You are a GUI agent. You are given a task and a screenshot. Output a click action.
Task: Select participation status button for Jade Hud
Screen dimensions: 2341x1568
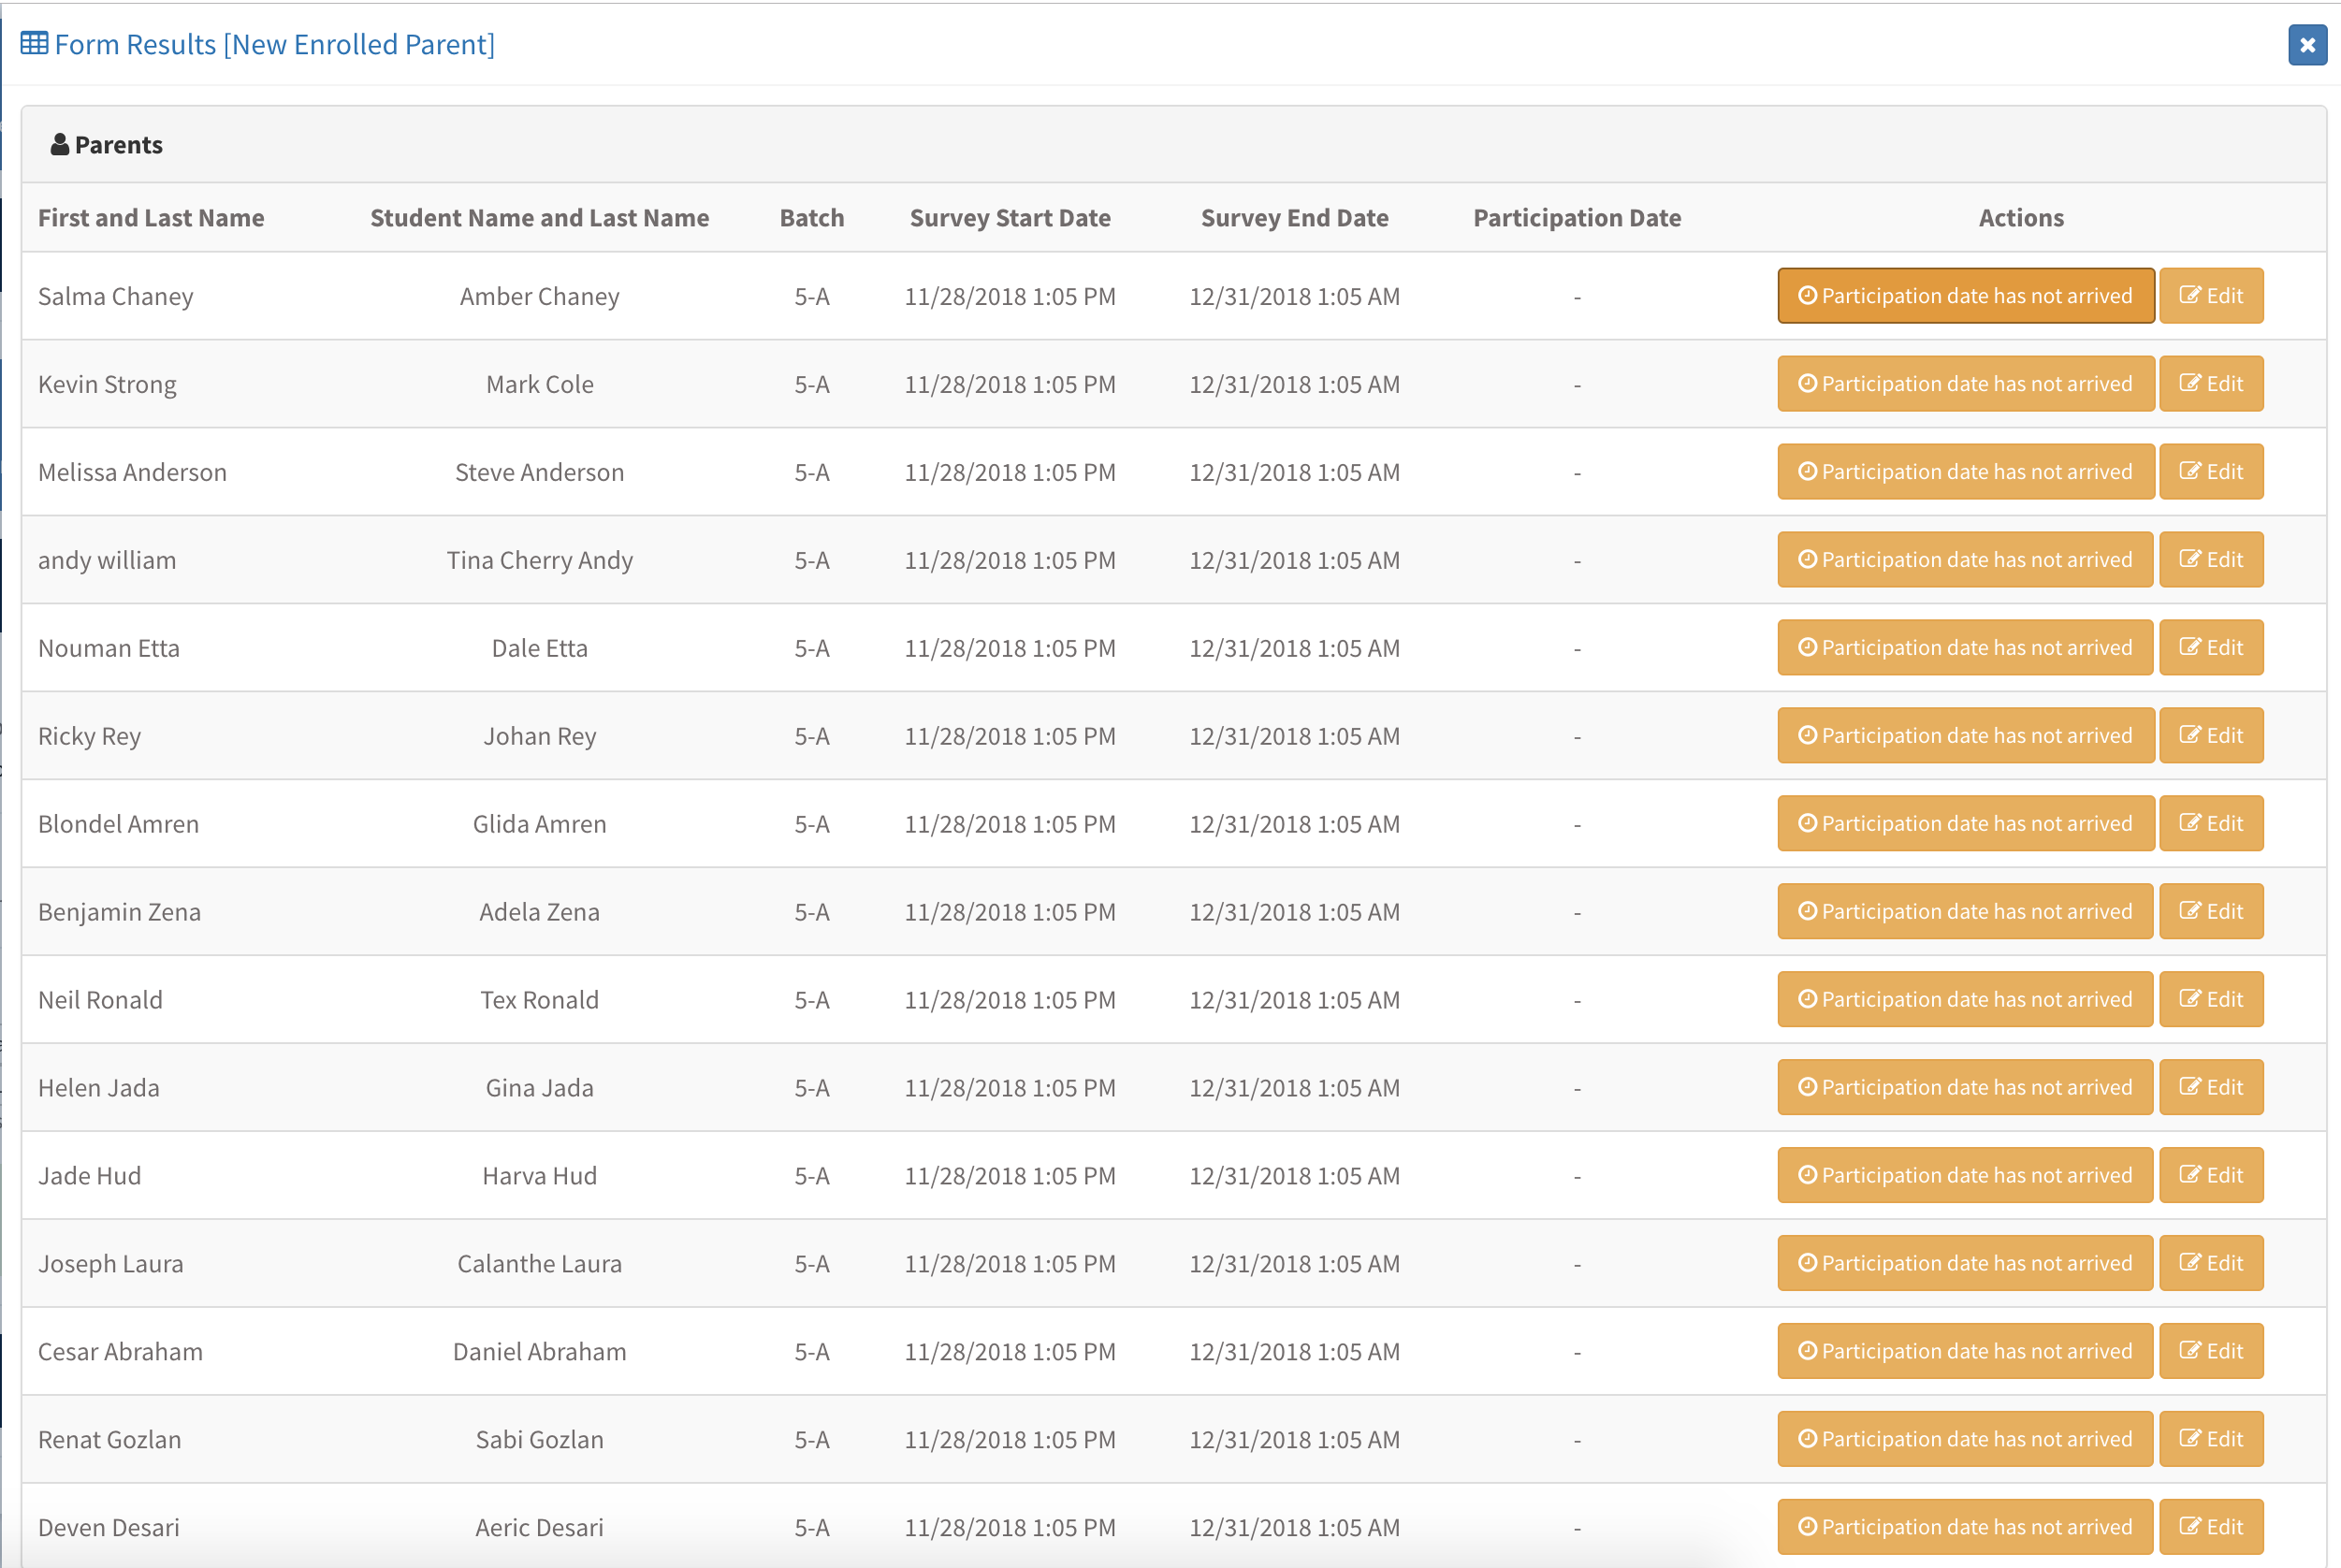coord(1966,1176)
